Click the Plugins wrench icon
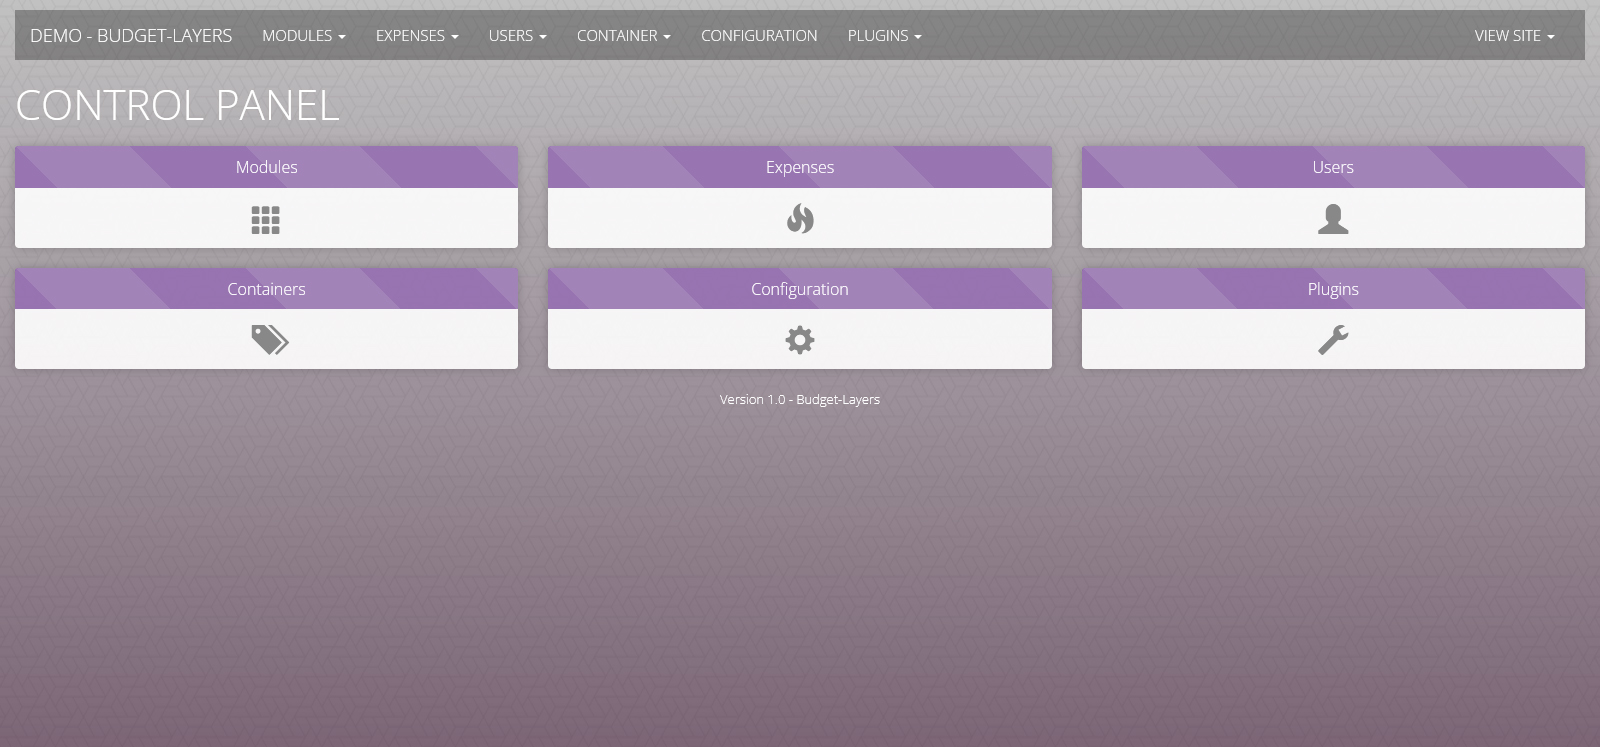The height and width of the screenshot is (747, 1600). coord(1333,340)
